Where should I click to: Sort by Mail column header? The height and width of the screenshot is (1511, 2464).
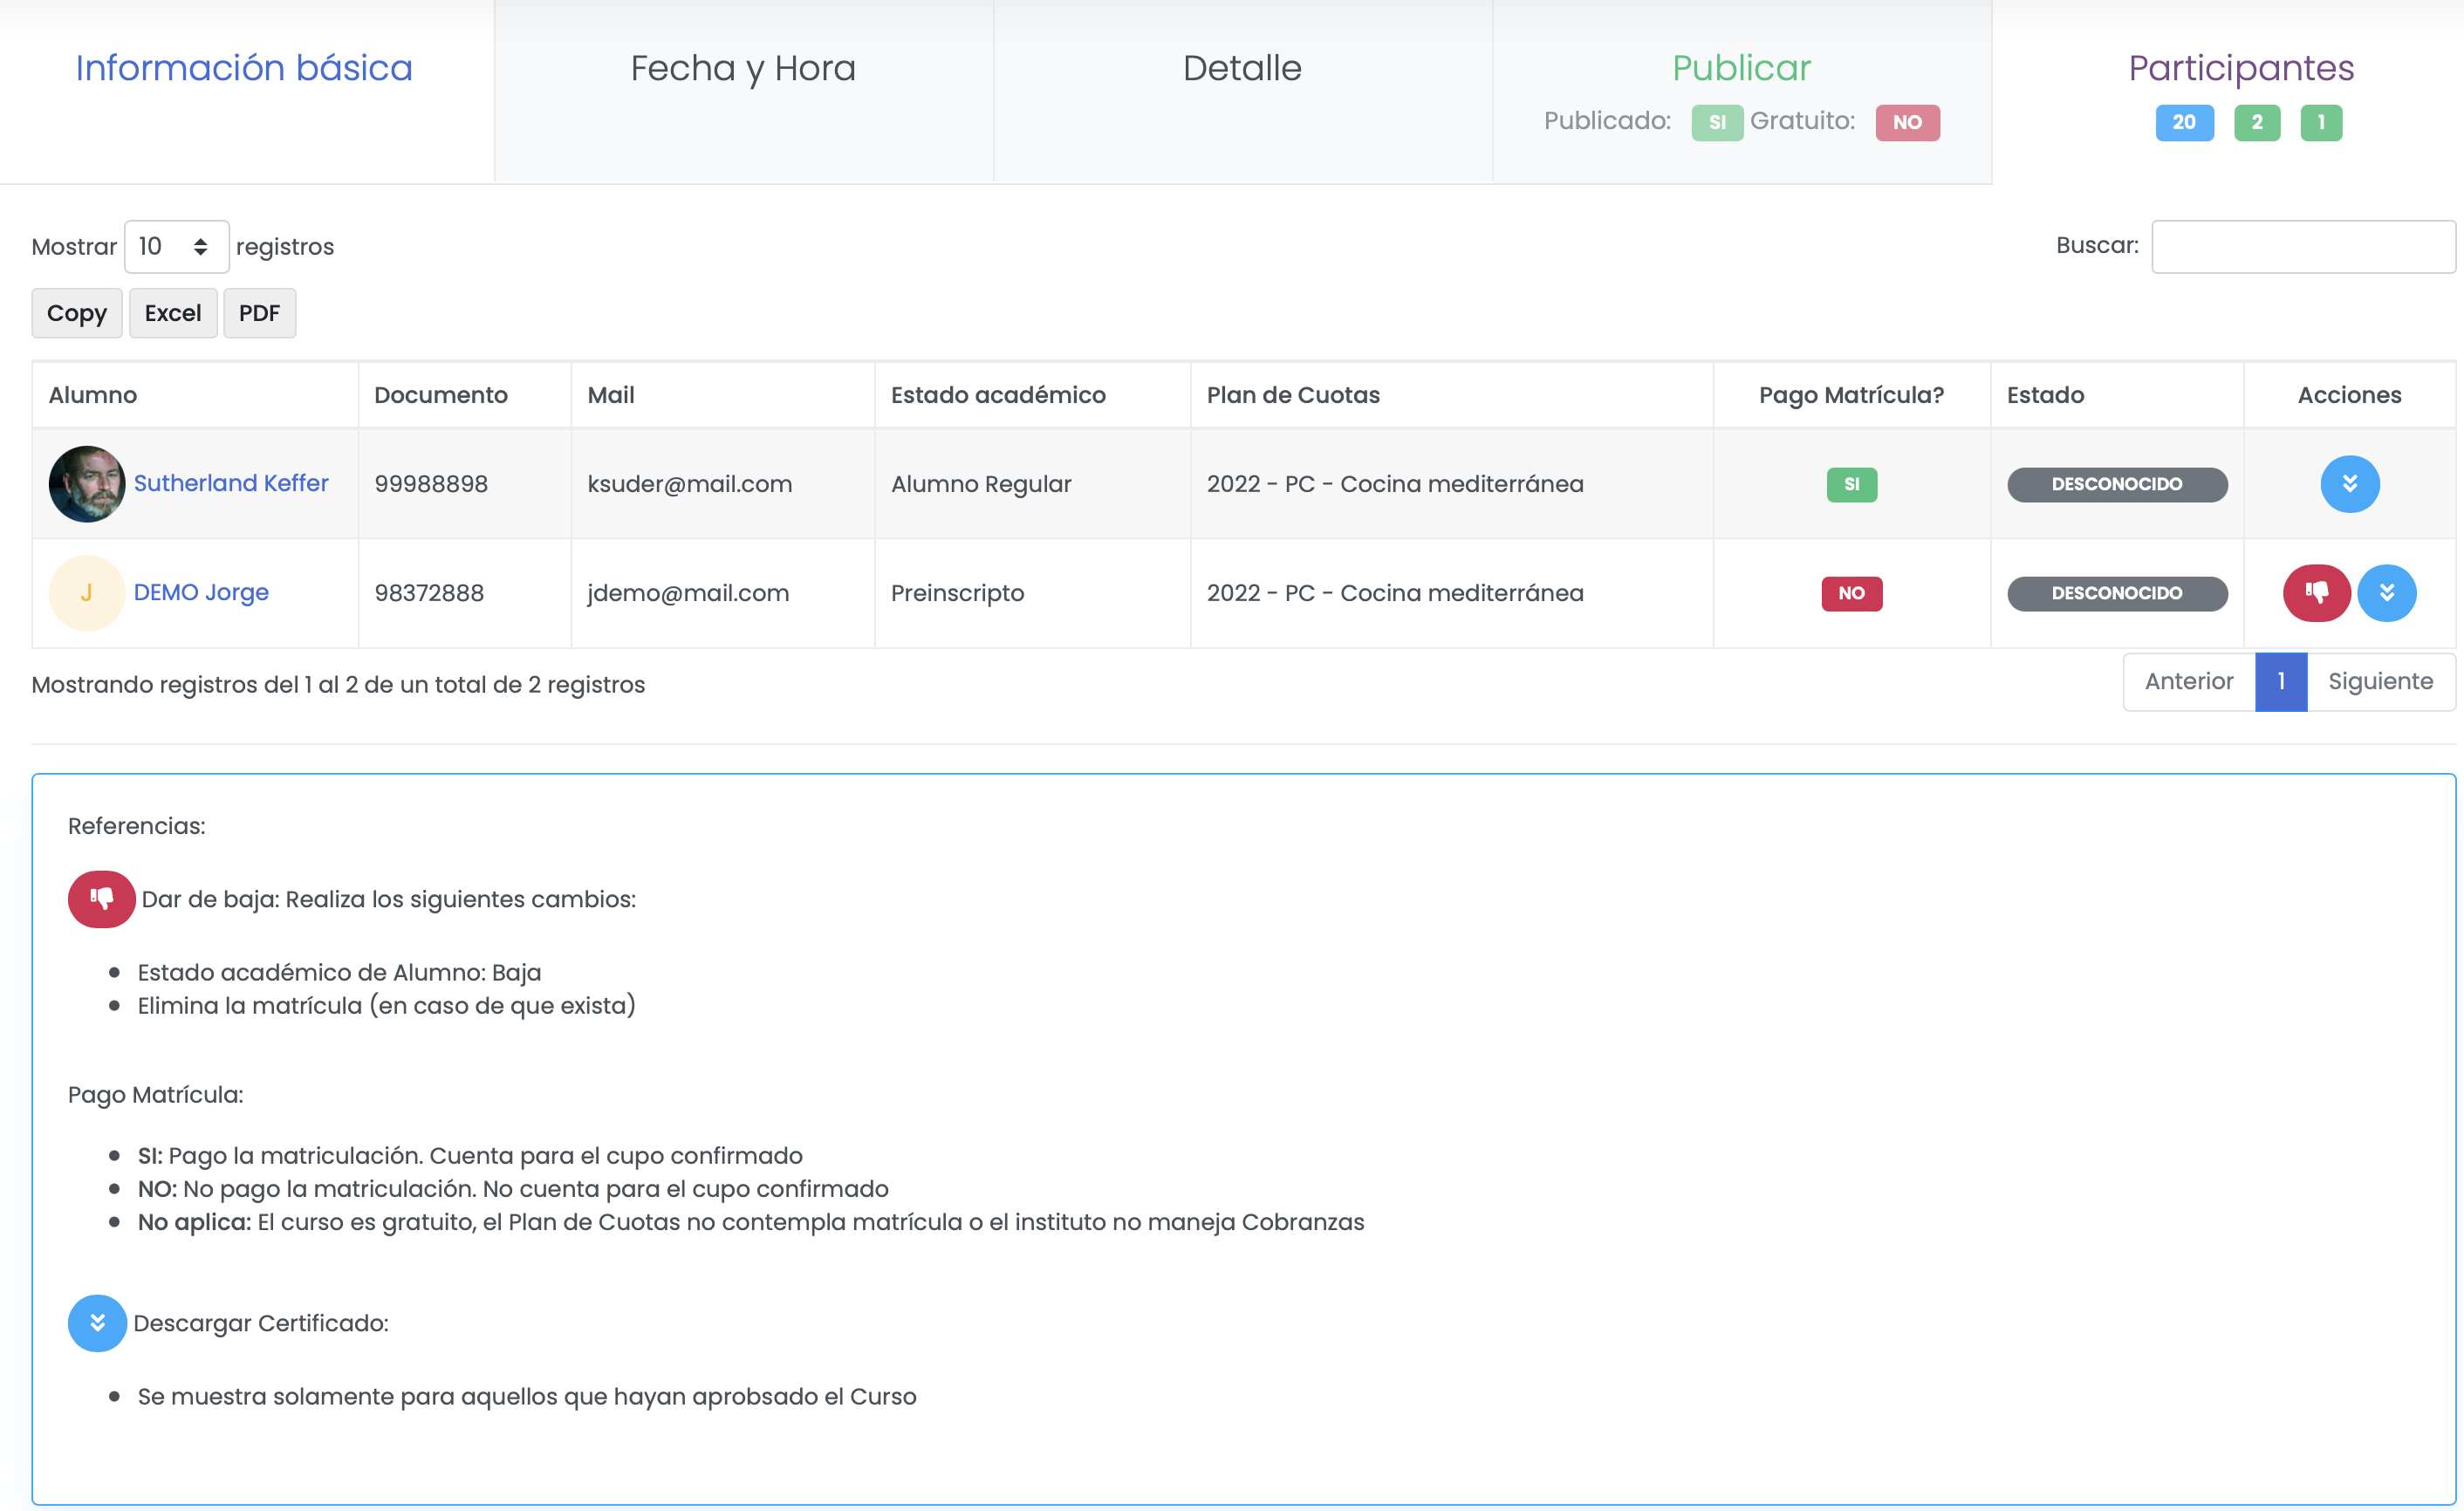pyautogui.click(x=722, y=395)
